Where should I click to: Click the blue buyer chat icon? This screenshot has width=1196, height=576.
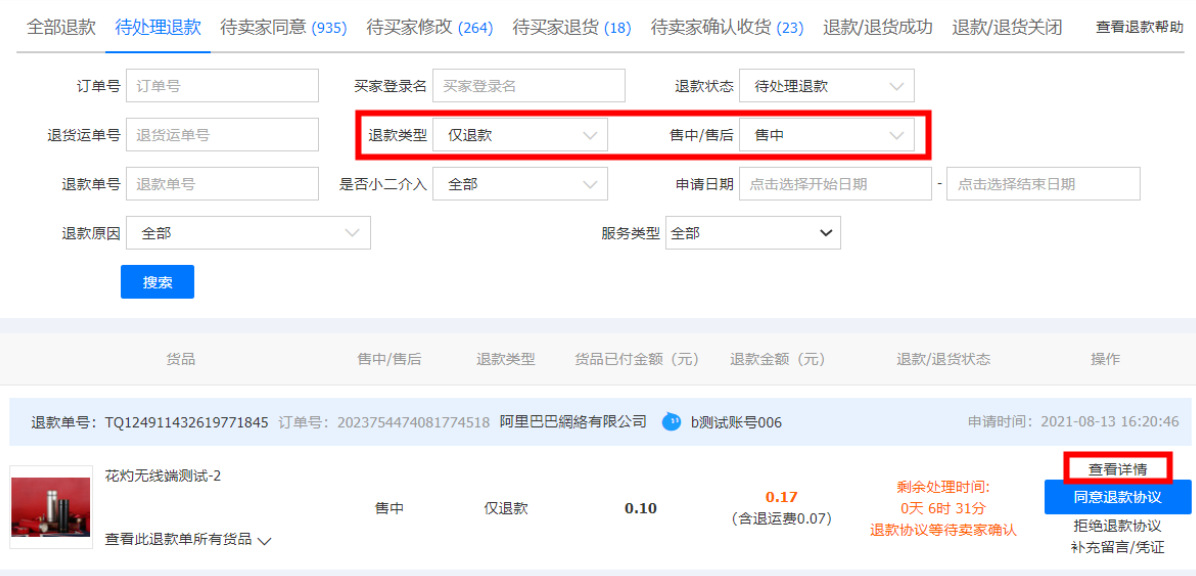coord(672,422)
